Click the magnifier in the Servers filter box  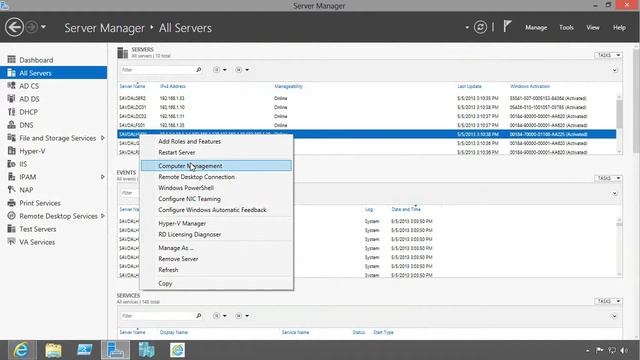[x=199, y=70]
